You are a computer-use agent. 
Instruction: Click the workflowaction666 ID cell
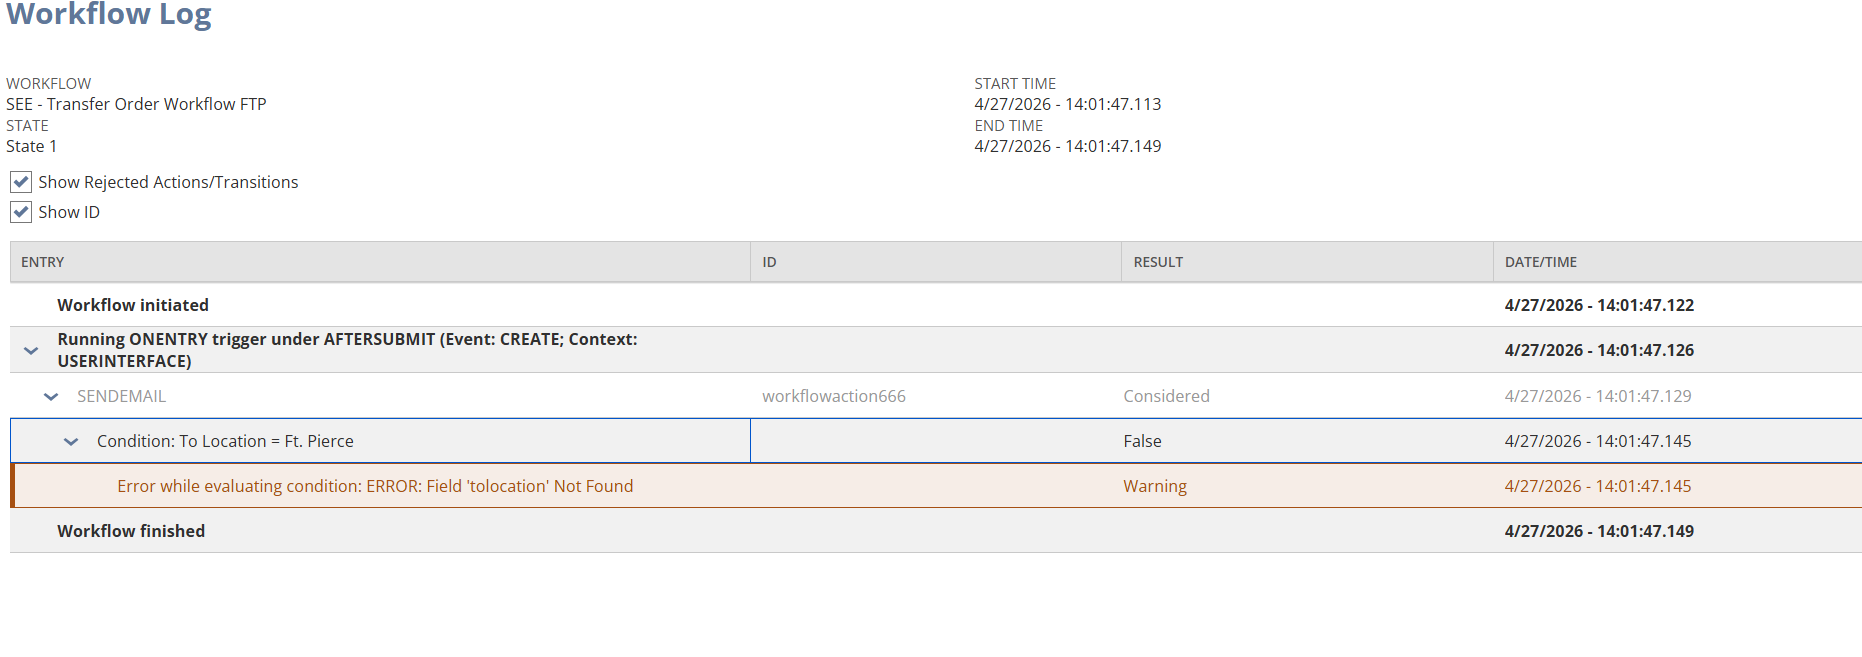click(x=834, y=396)
